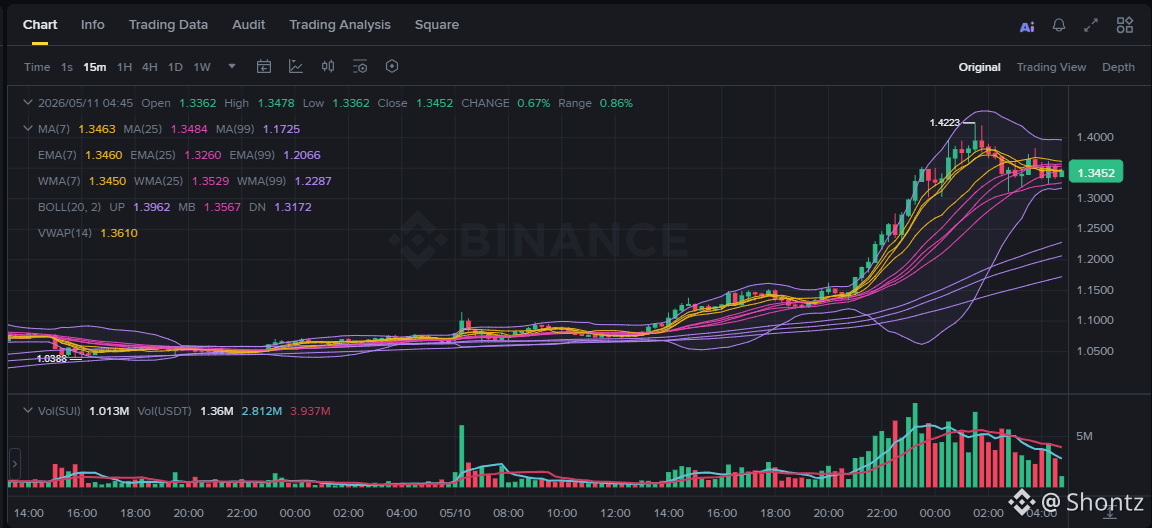Viewport: 1152px width, 528px height.
Task: Click the volume MA value 2.812M
Action: click(262, 411)
